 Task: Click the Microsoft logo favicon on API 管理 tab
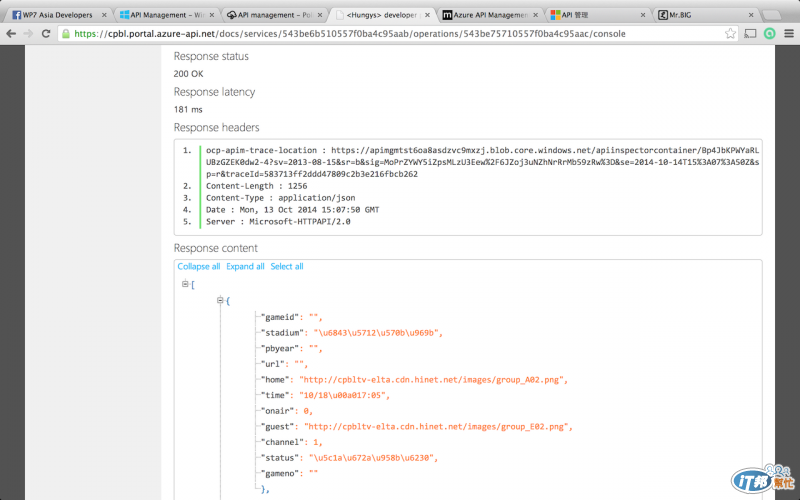click(x=555, y=15)
